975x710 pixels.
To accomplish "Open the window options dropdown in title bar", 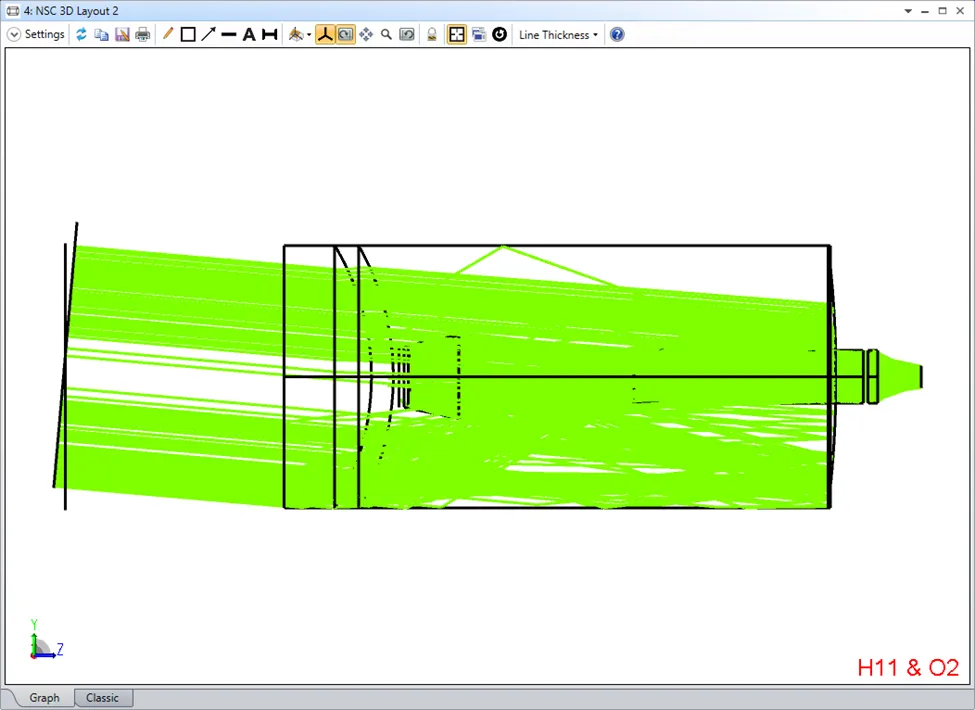I will pos(908,10).
